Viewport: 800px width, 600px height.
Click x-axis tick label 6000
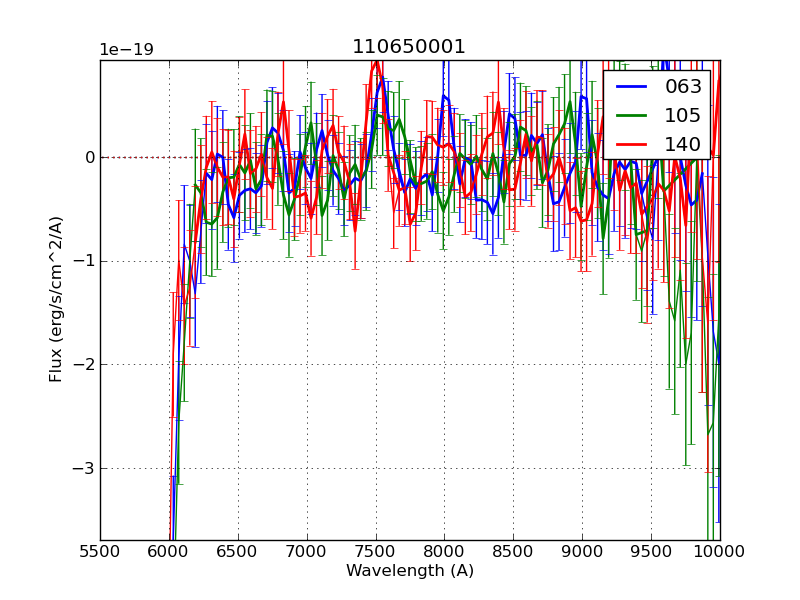tap(169, 551)
